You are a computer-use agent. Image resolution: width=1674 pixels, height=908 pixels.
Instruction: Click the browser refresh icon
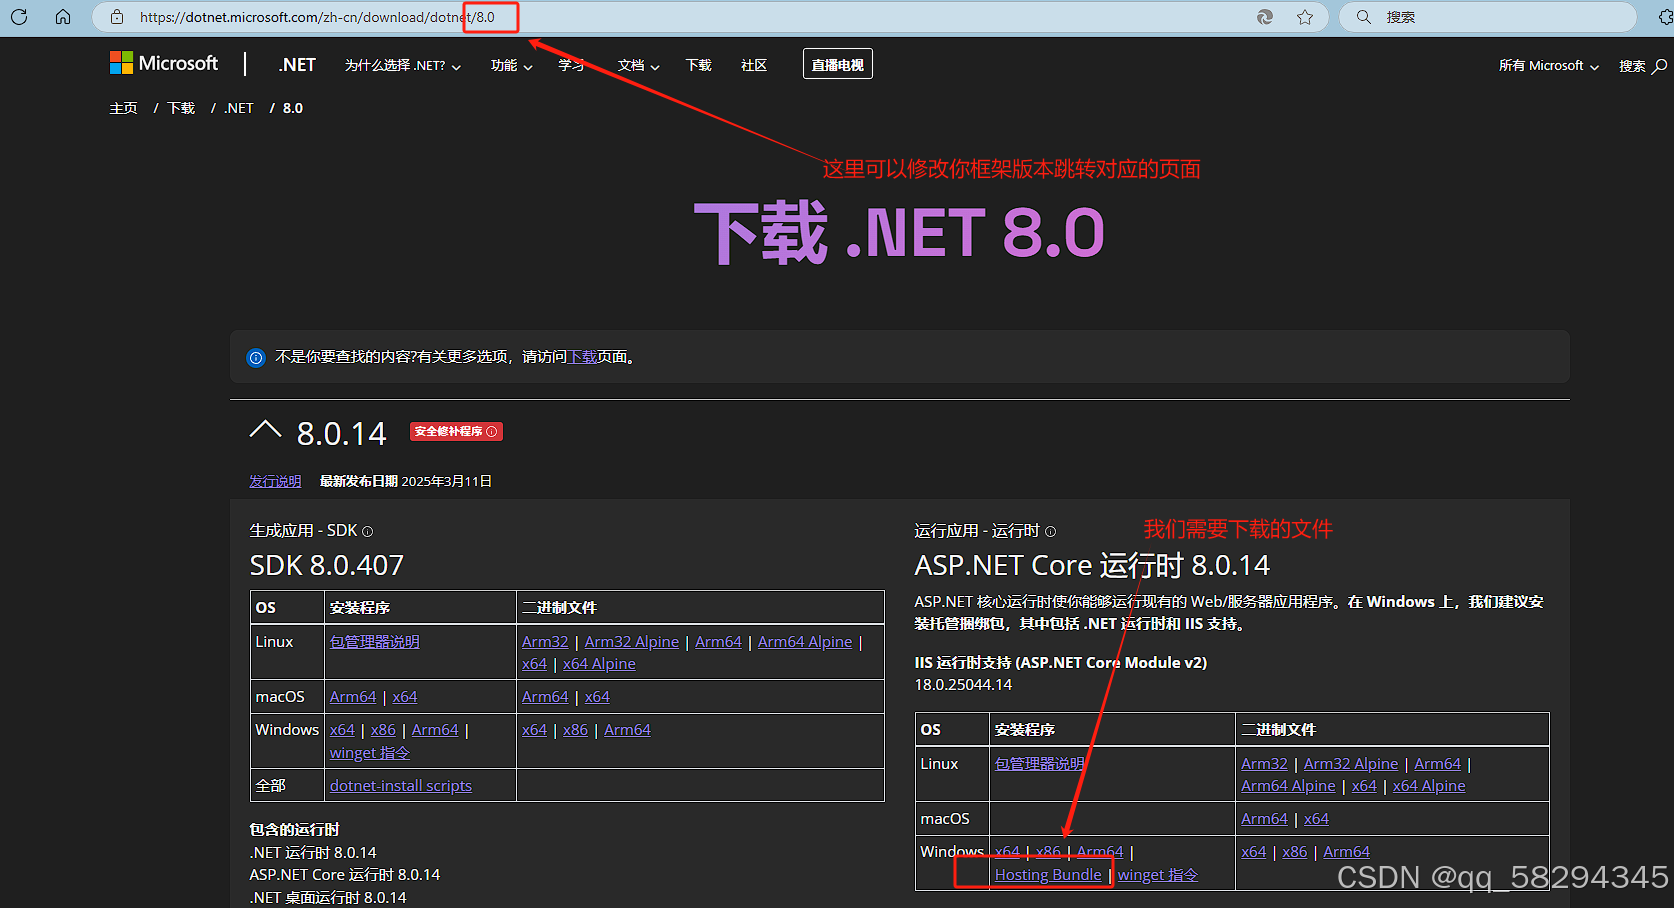click(19, 17)
